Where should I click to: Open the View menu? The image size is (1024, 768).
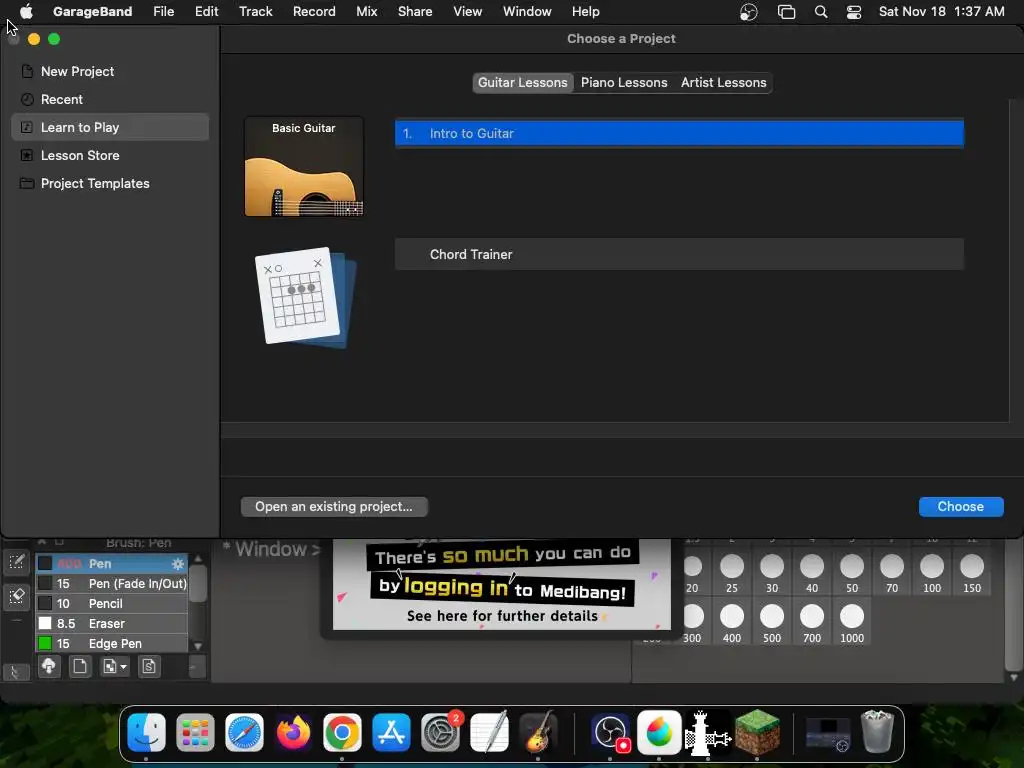pyautogui.click(x=468, y=12)
